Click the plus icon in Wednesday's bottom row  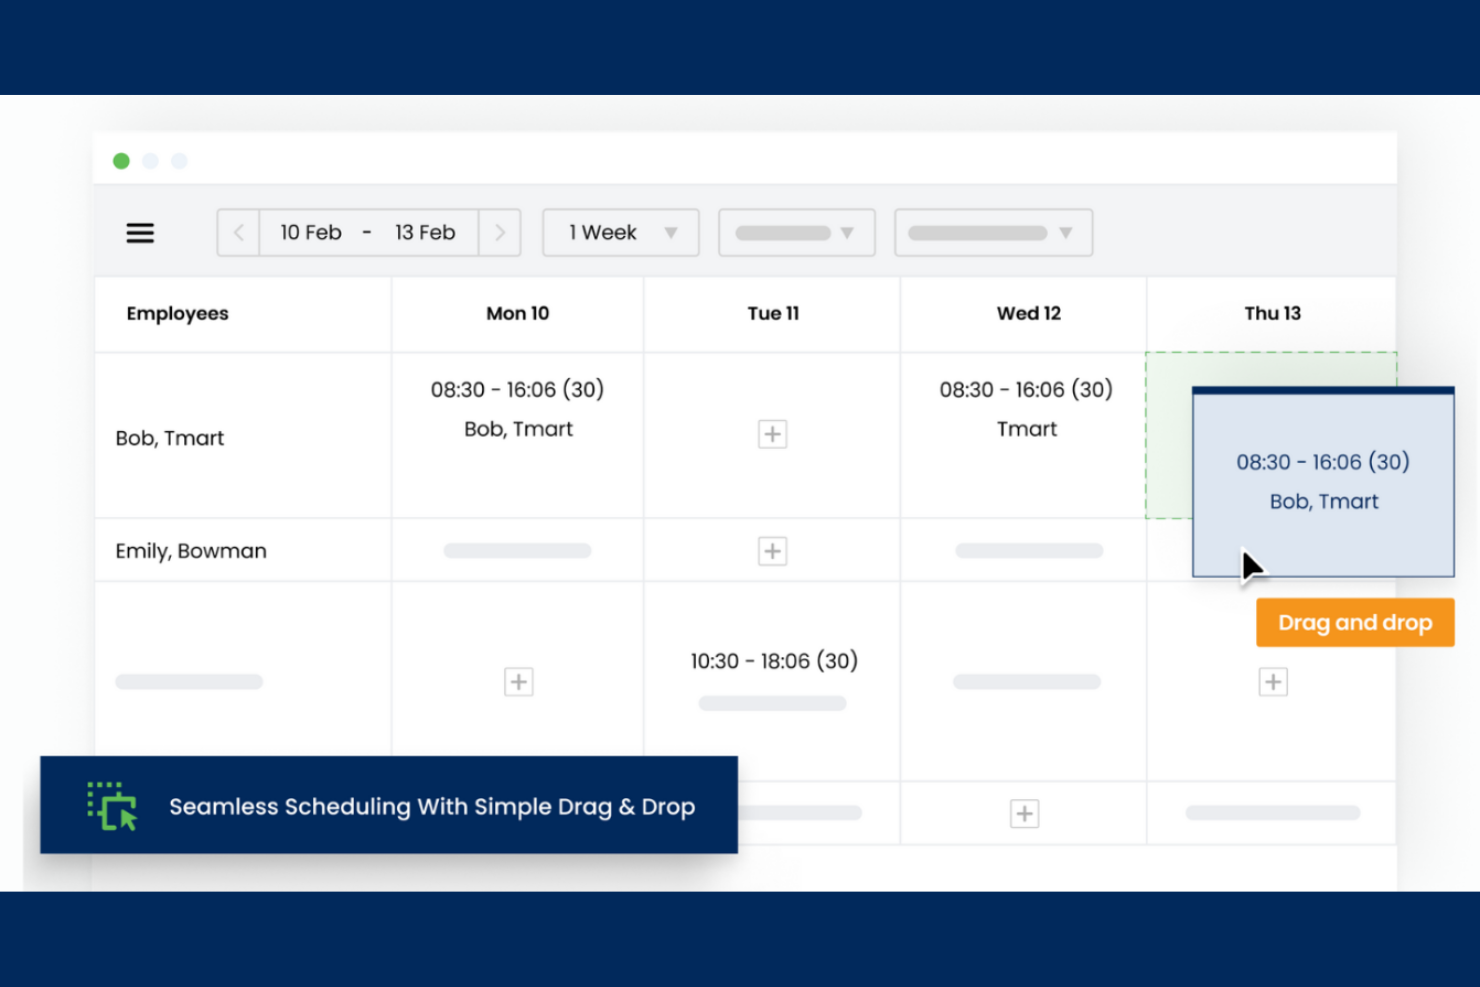coord(1024,813)
